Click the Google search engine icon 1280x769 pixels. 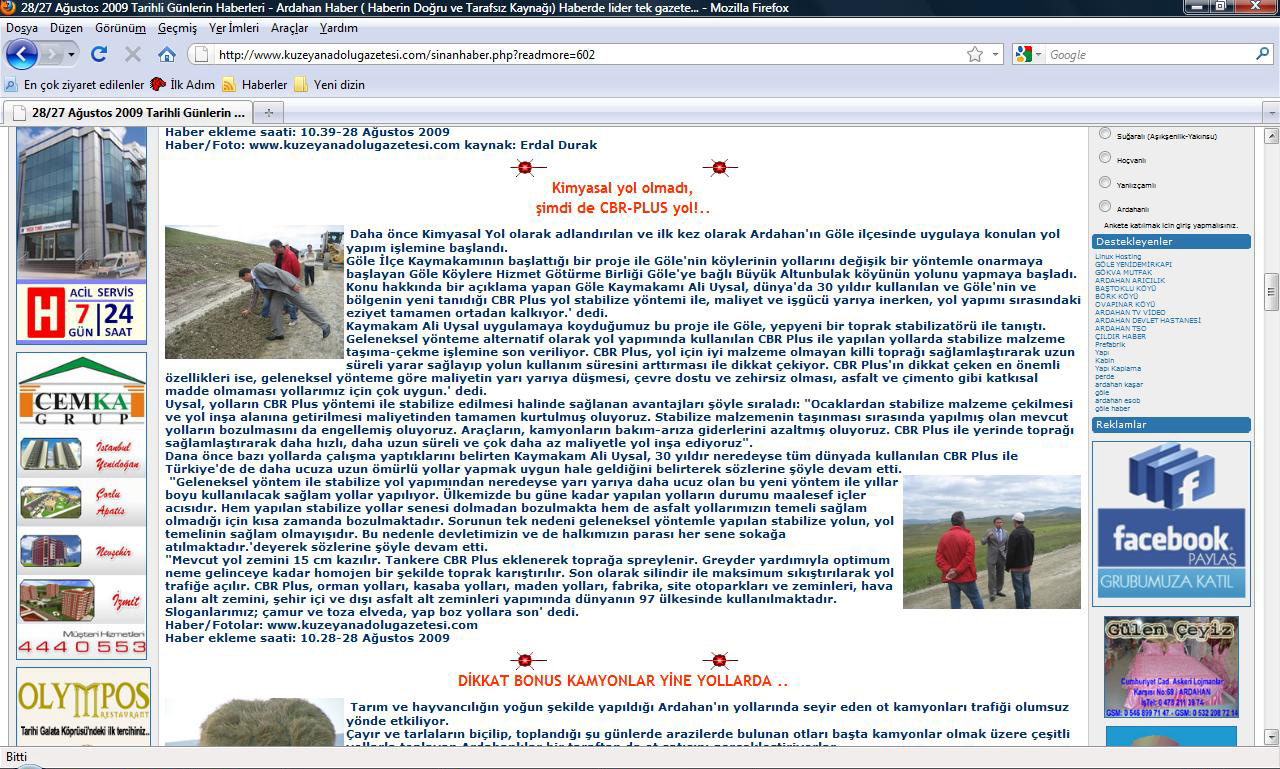(1023, 54)
